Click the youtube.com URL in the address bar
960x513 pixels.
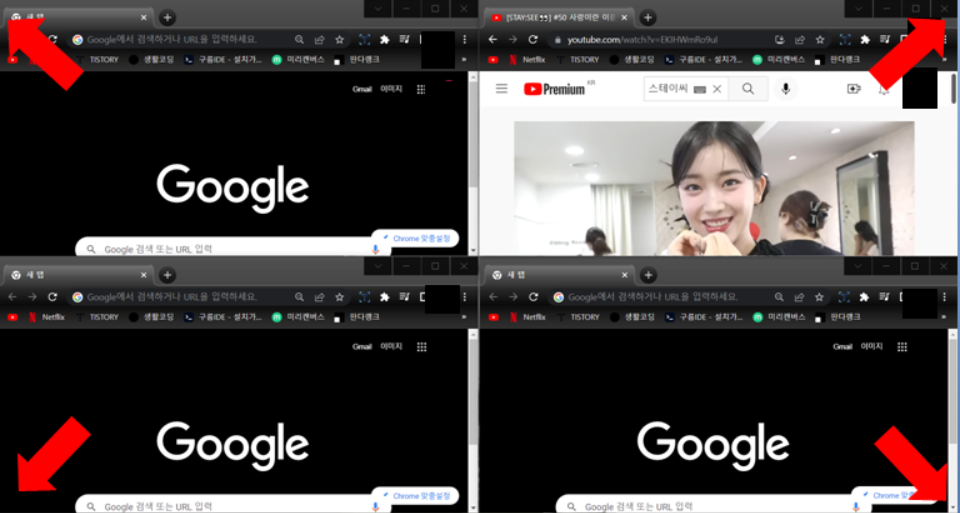[642, 40]
